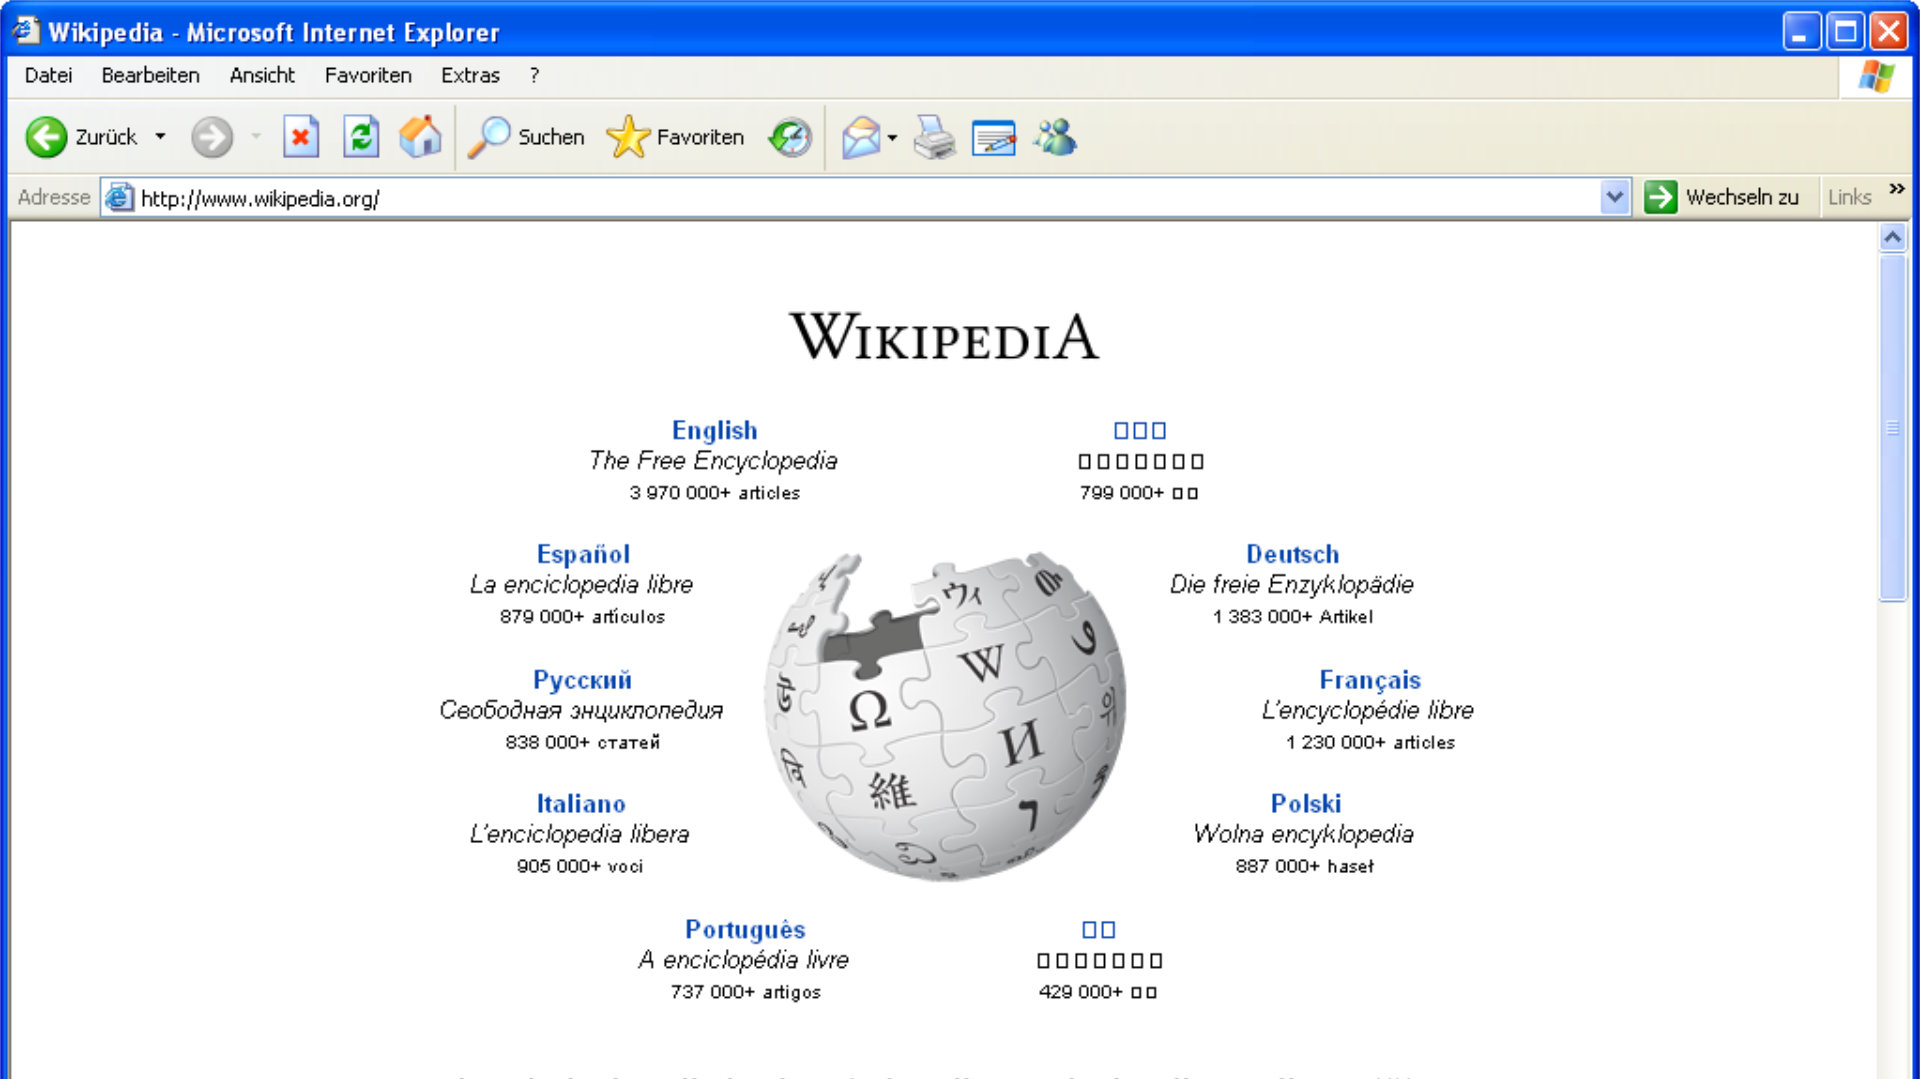Print the page with the printer icon
Image resolution: width=1920 pixels, height=1079 pixels.
(934, 137)
